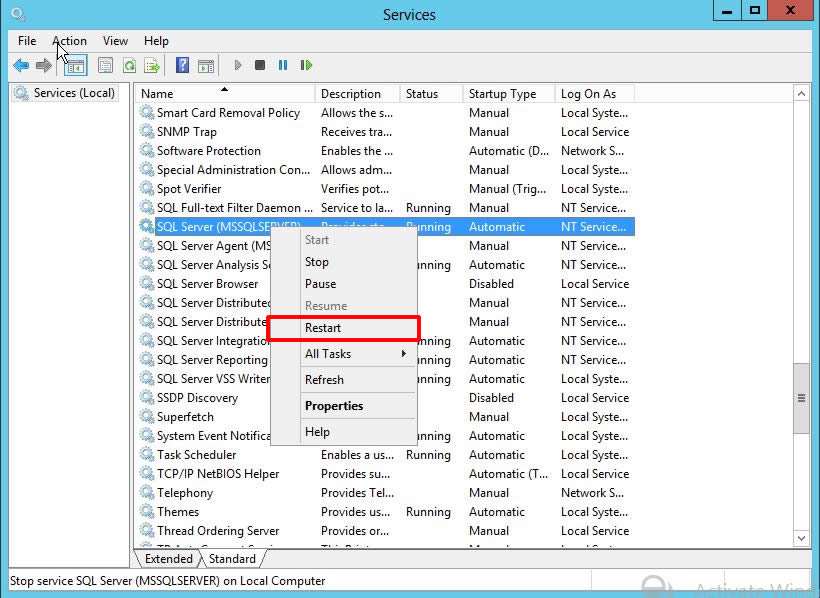Click the Back arrow in toolbar
This screenshot has width=820, height=598.
click(x=21, y=66)
